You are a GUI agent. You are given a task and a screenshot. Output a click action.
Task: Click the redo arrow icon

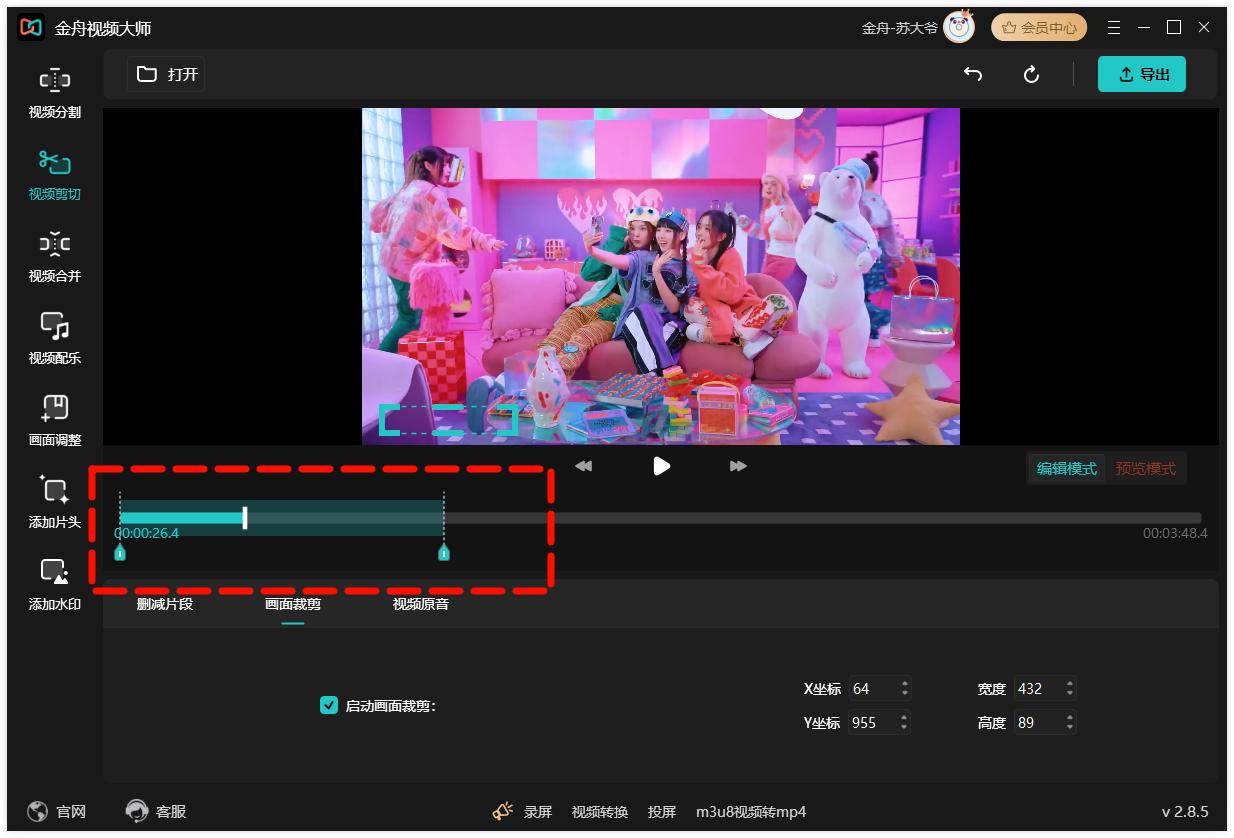coord(1031,75)
